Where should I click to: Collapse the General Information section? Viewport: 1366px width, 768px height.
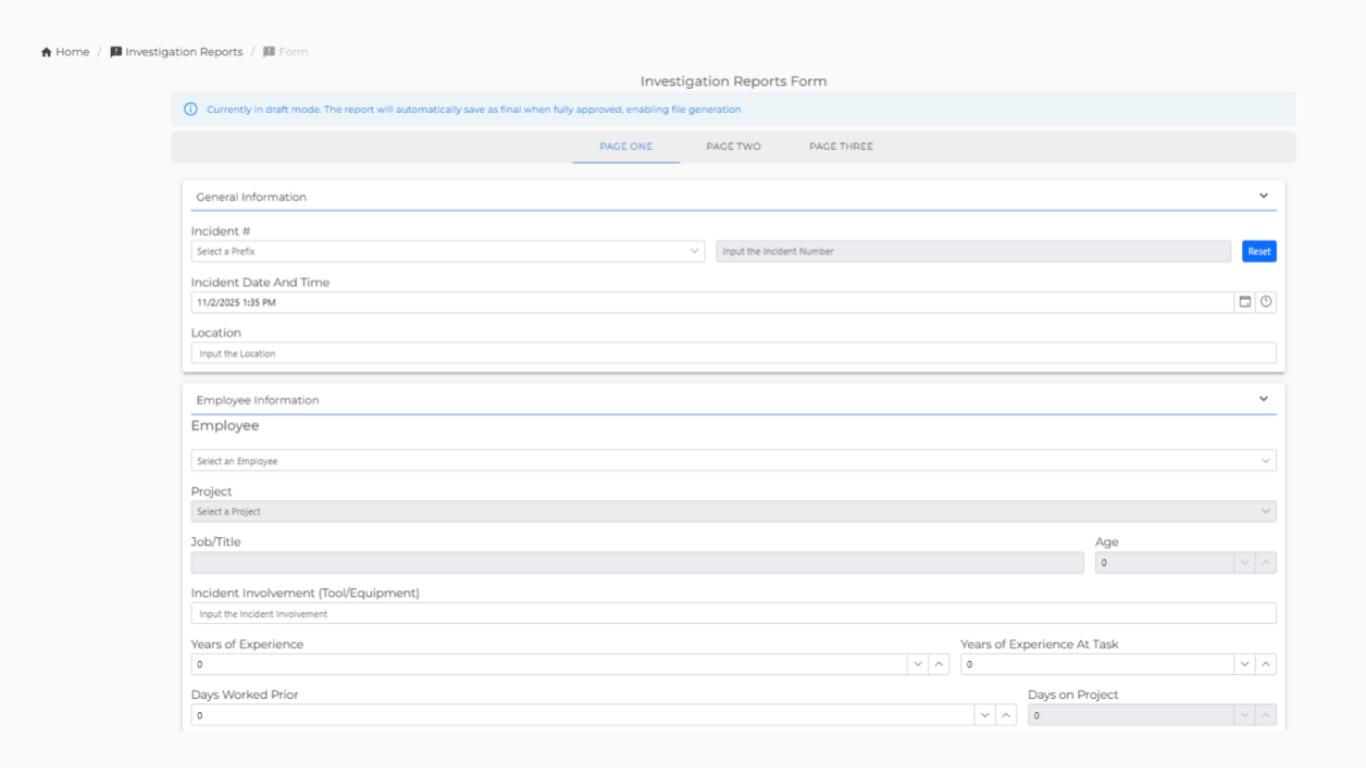click(x=1263, y=196)
